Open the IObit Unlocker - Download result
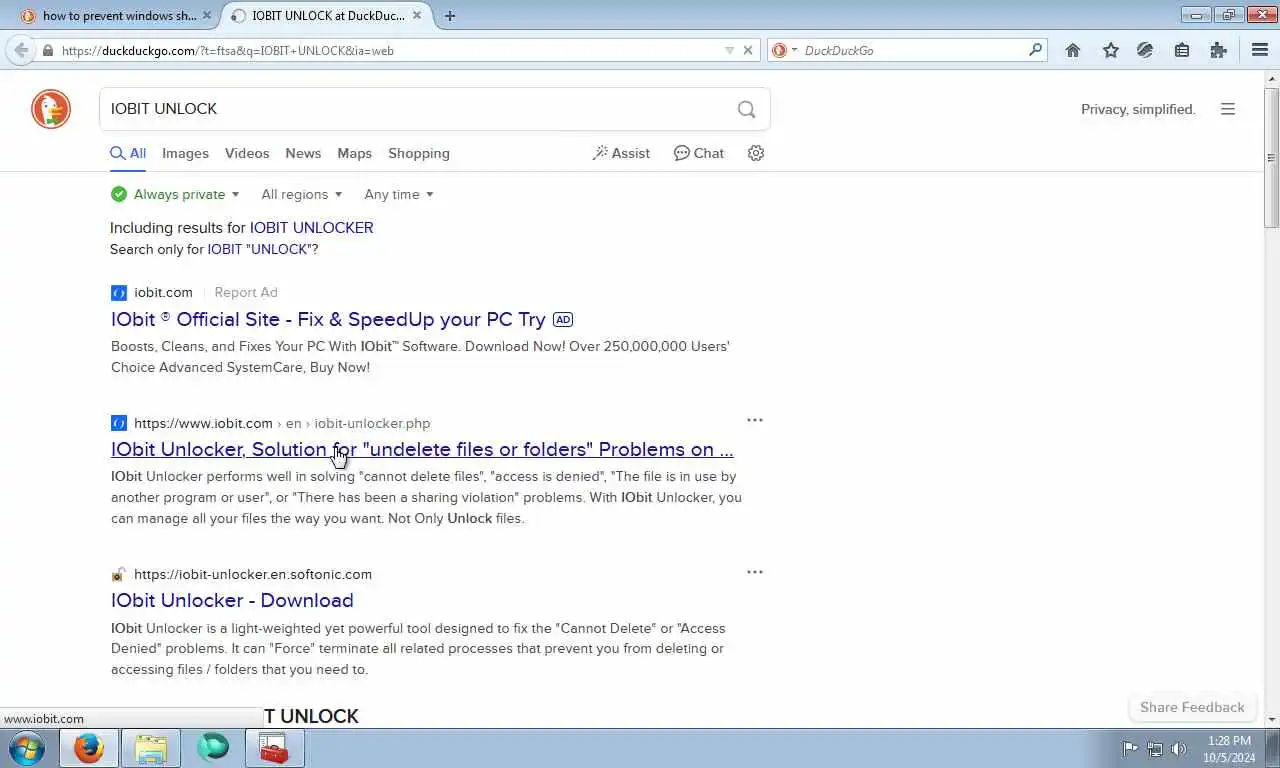 coord(232,600)
